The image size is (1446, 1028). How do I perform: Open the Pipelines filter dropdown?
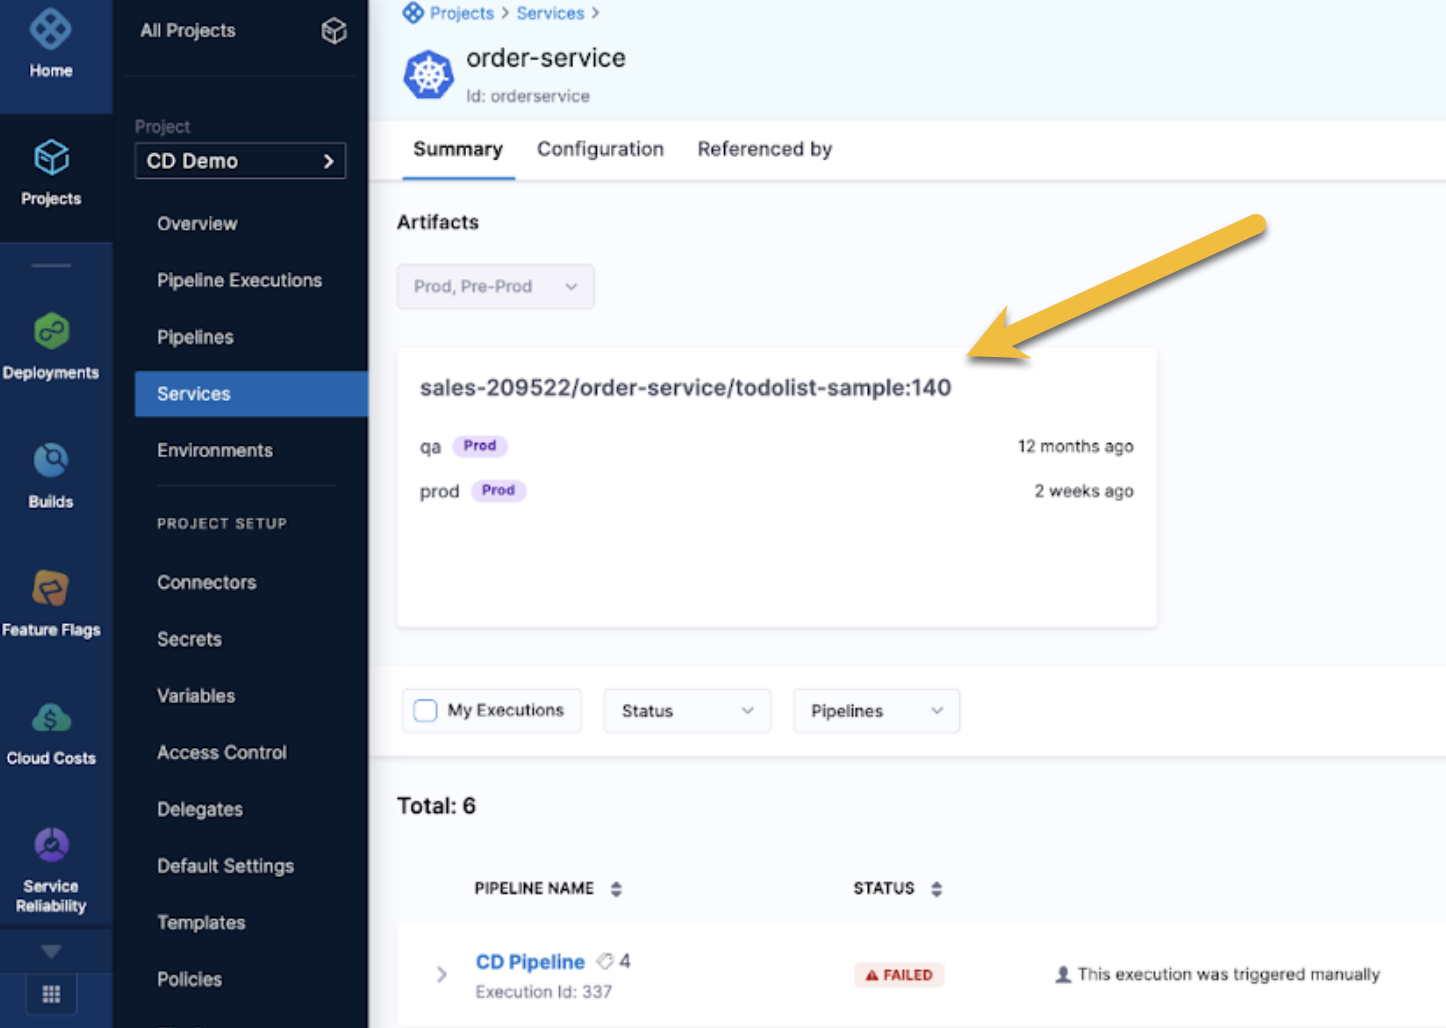pyautogui.click(x=876, y=711)
